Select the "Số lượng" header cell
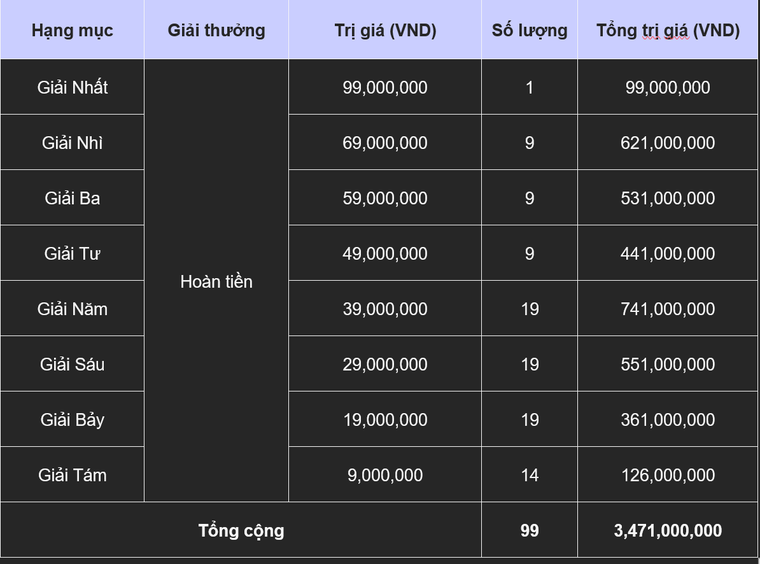Image resolution: width=760 pixels, height=564 pixels. pos(529,30)
